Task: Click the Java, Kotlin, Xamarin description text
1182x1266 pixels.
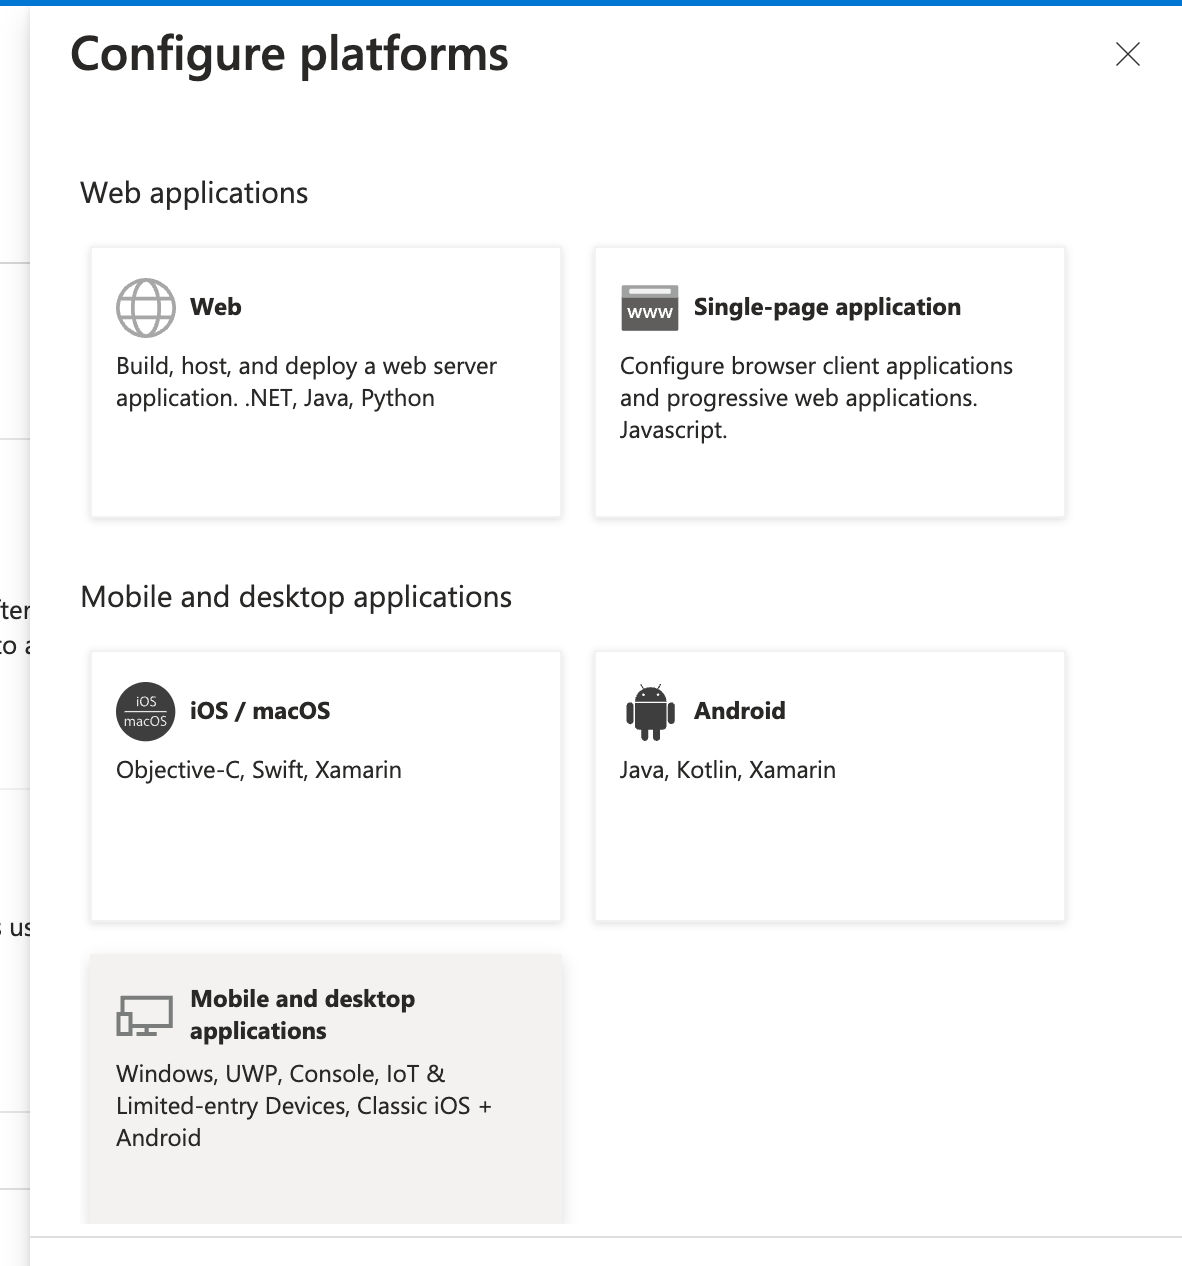Action: [727, 770]
